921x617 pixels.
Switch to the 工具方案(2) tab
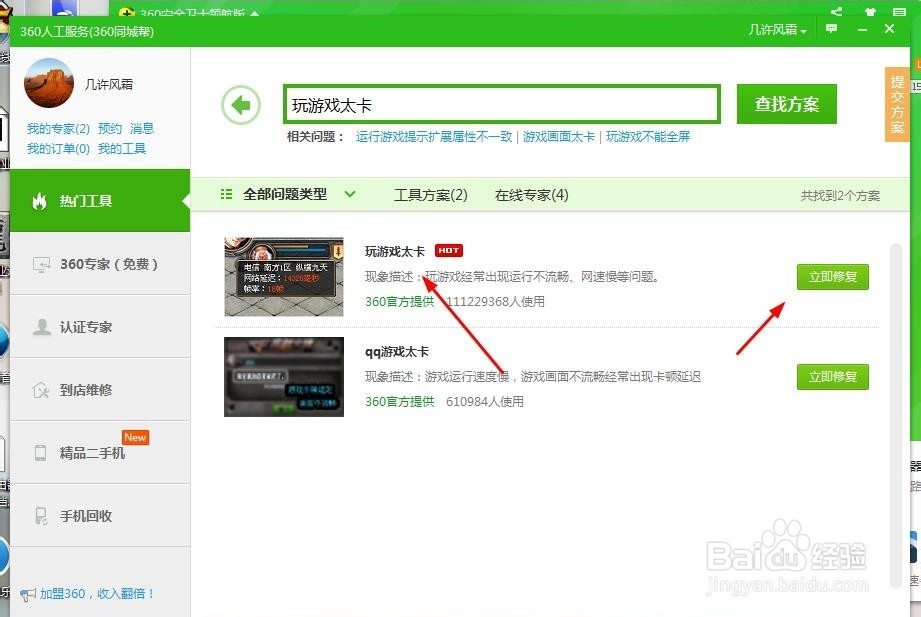(x=430, y=195)
